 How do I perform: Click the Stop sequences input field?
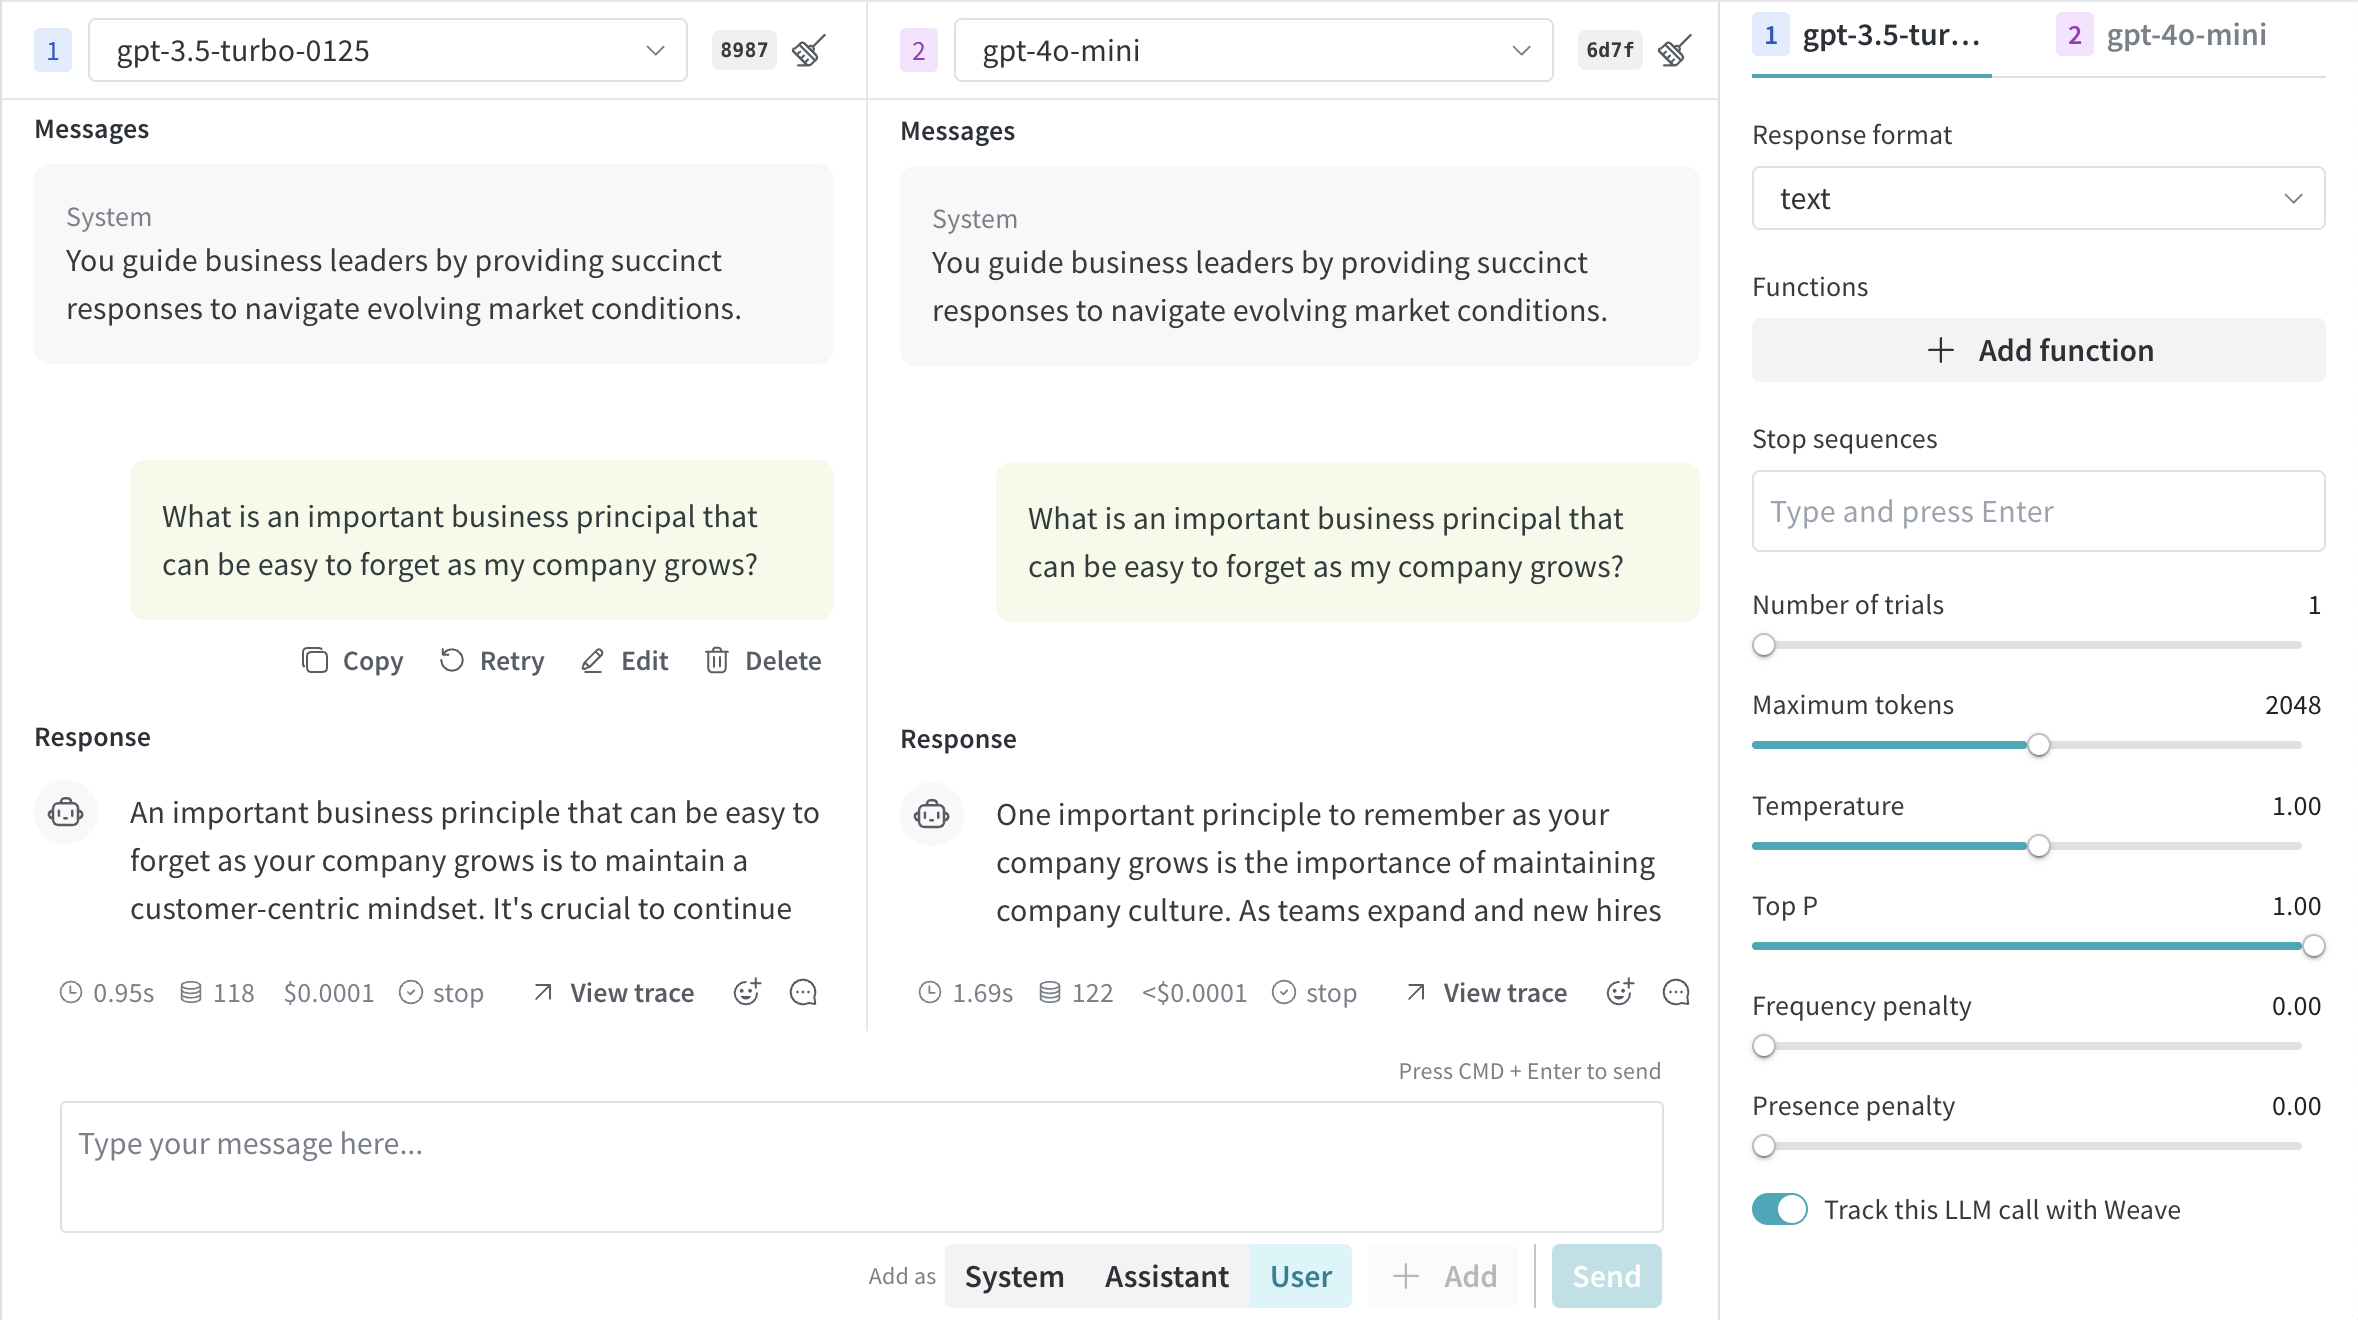tap(2037, 511)
